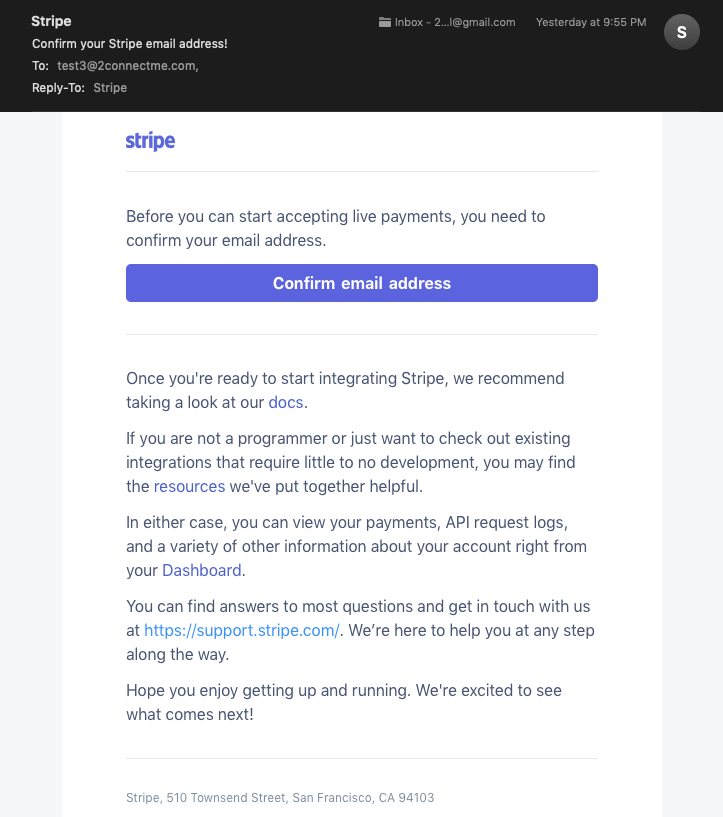Click the Inbox folder icon
This screenshot has width=723, height=817.
pyautogui.click(x=385, y=22)
